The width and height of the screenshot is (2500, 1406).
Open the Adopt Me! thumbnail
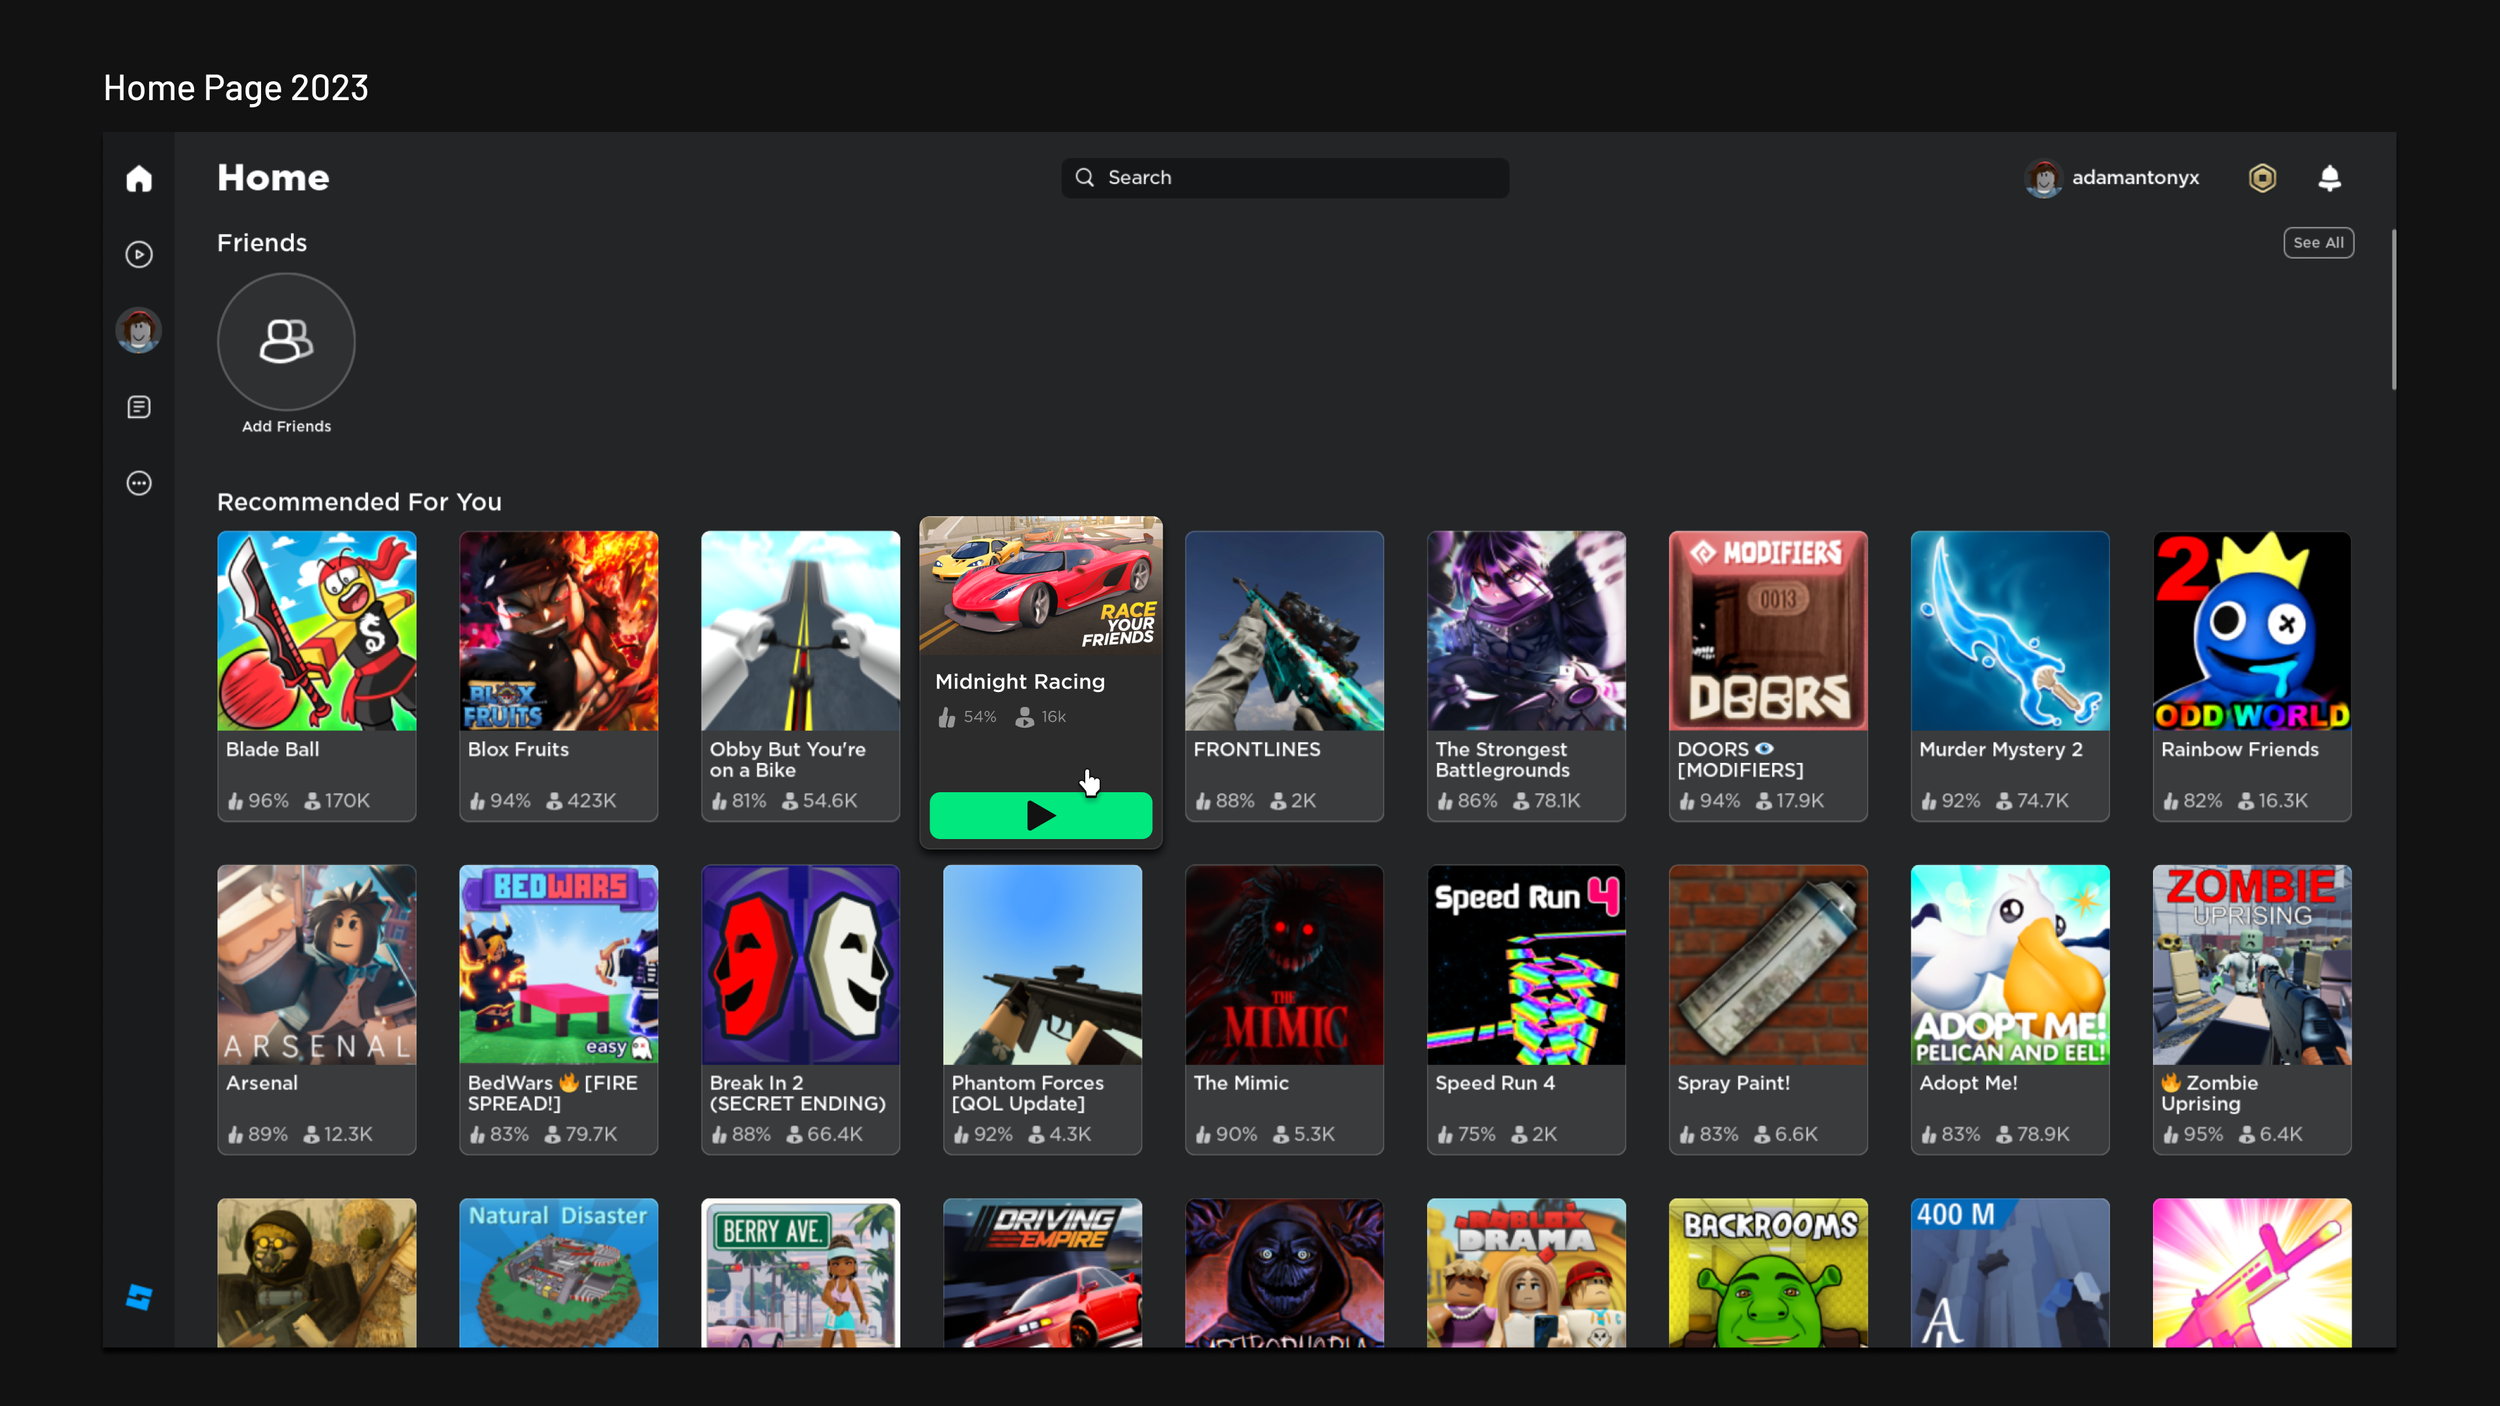[x=2010, y=964]
